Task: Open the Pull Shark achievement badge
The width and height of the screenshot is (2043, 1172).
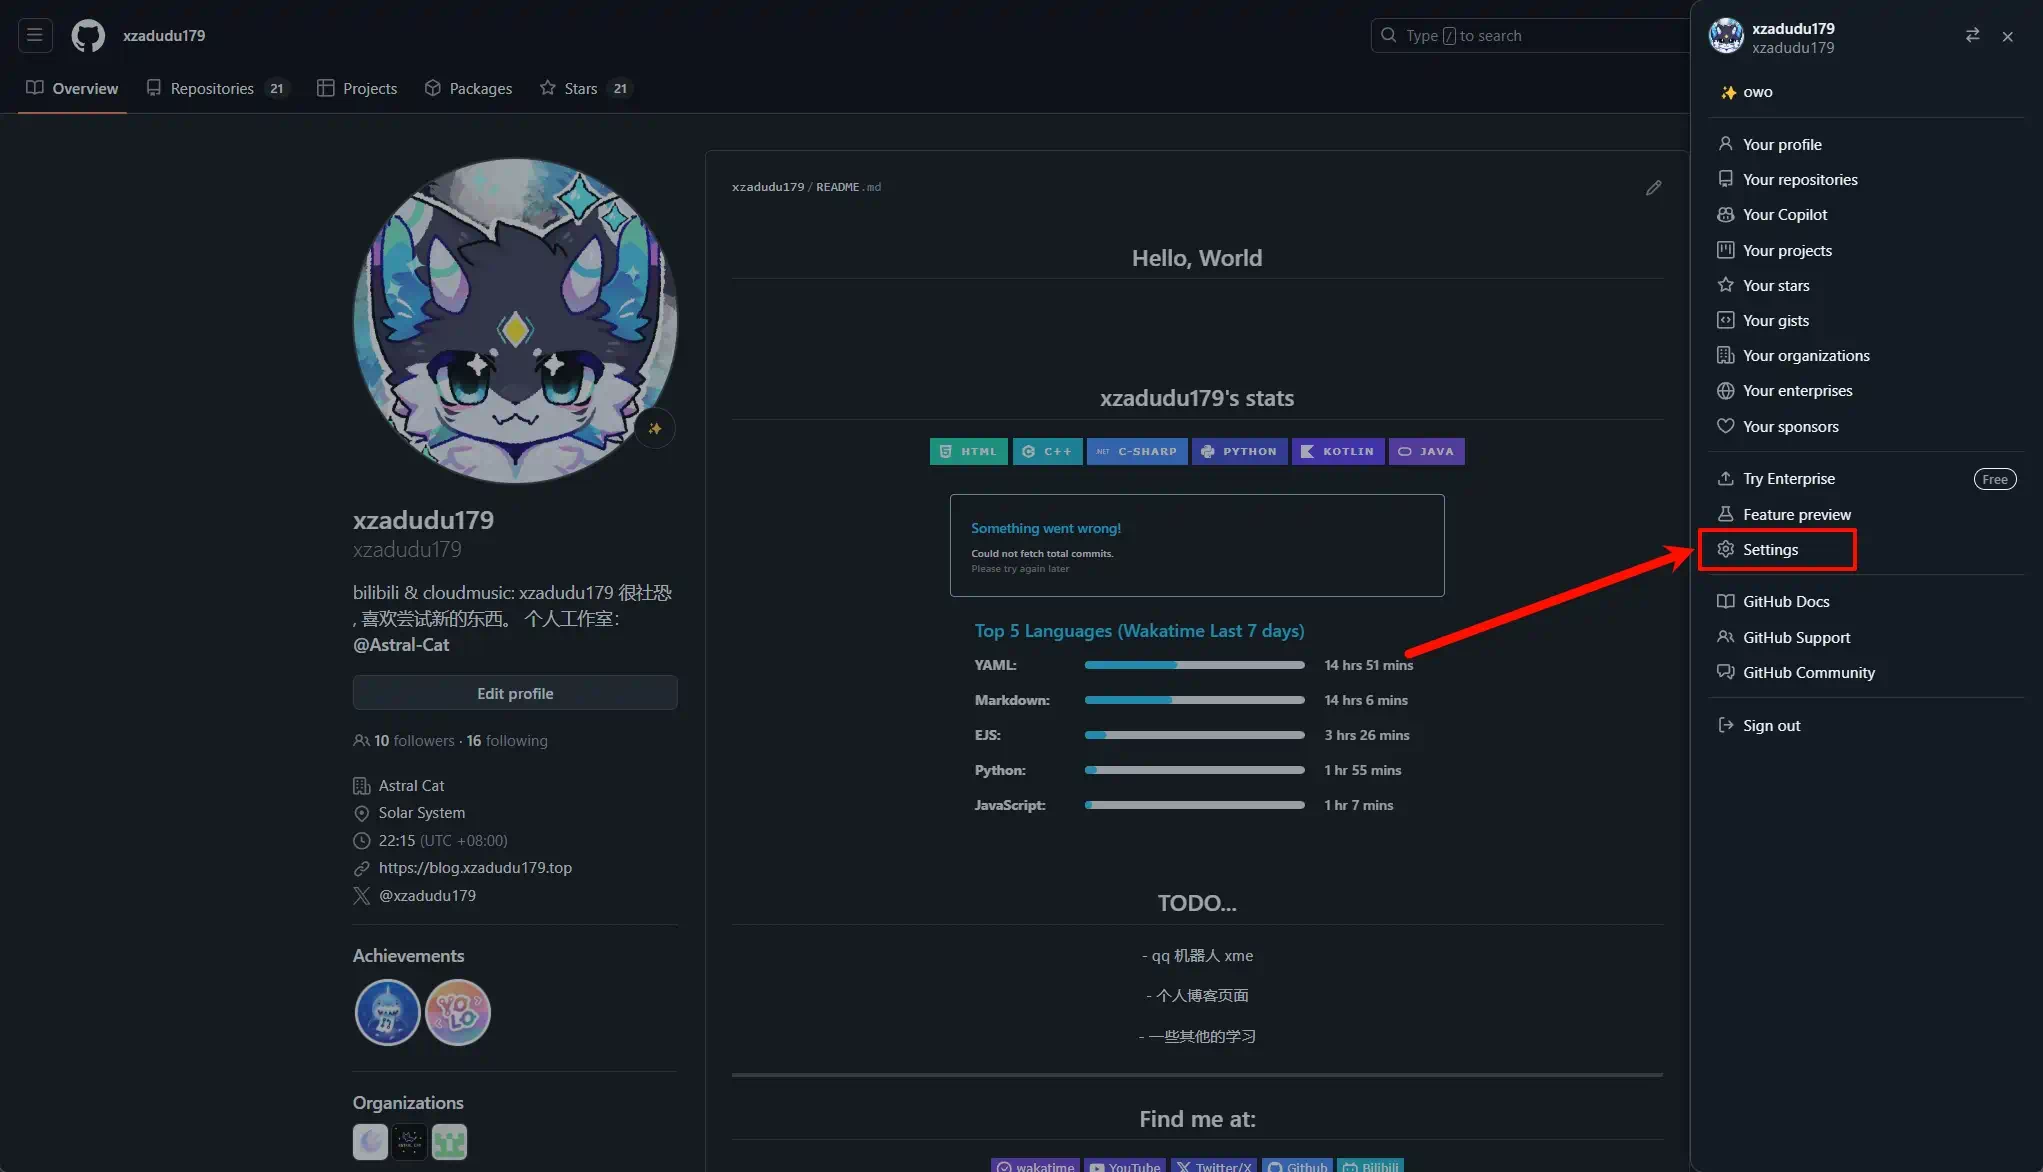Action: tap(387, 1012)
